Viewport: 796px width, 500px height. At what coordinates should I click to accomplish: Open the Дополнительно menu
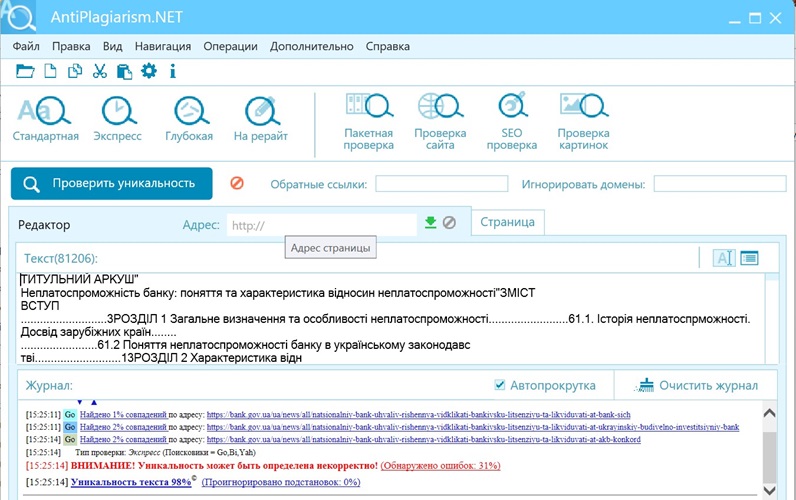click(312, 46)
